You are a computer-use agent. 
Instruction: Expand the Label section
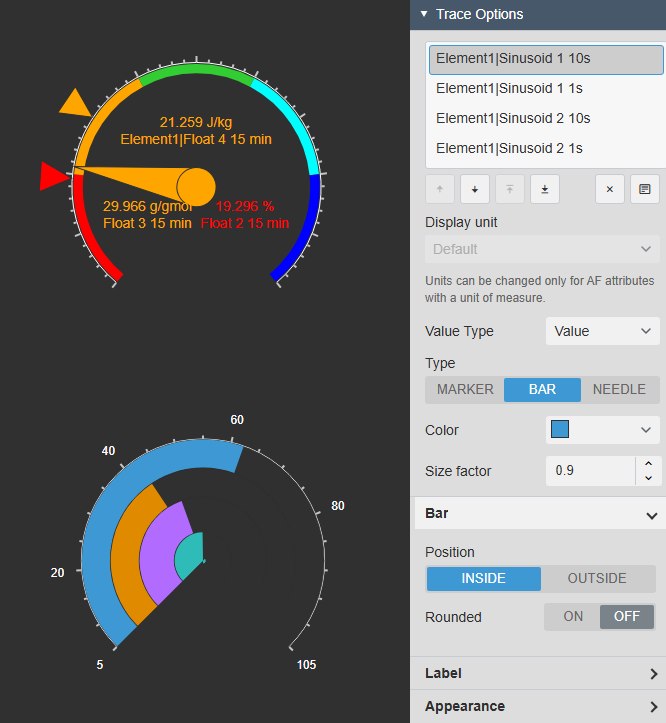click(540, 673)
